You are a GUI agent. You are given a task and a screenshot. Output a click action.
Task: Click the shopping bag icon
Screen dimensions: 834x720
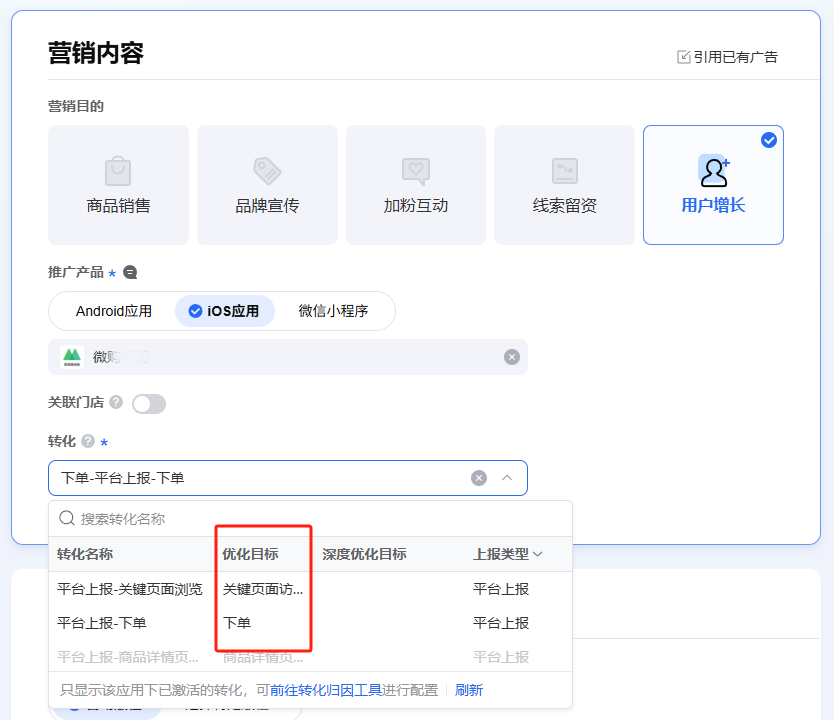(x=118, y=171)
